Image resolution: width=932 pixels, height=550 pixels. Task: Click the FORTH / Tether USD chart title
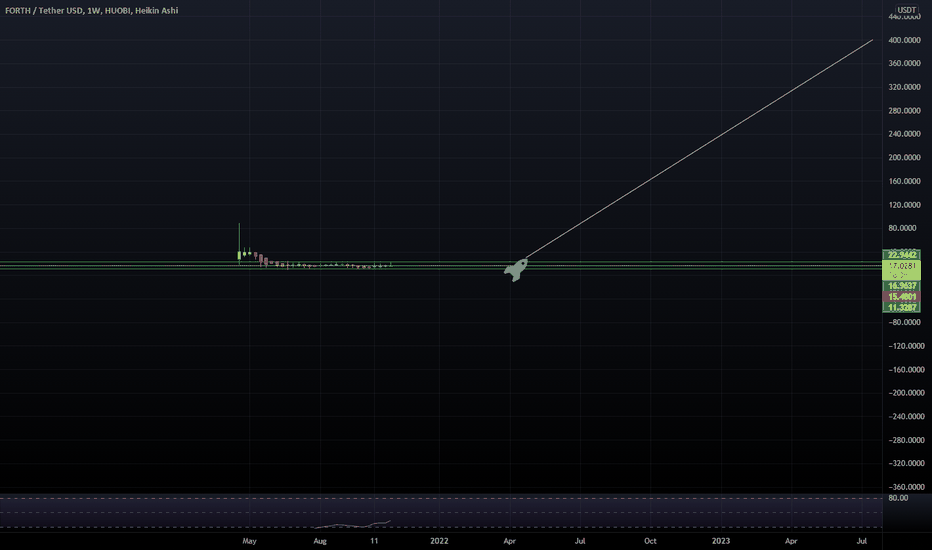click(x=92, y=10)
